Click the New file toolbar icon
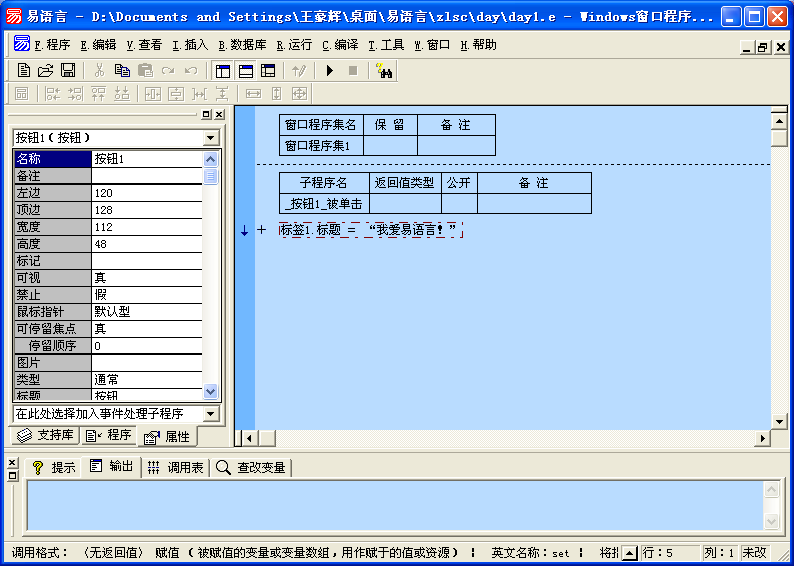Viewport: 794px width, 566px height. click(24, 70)
